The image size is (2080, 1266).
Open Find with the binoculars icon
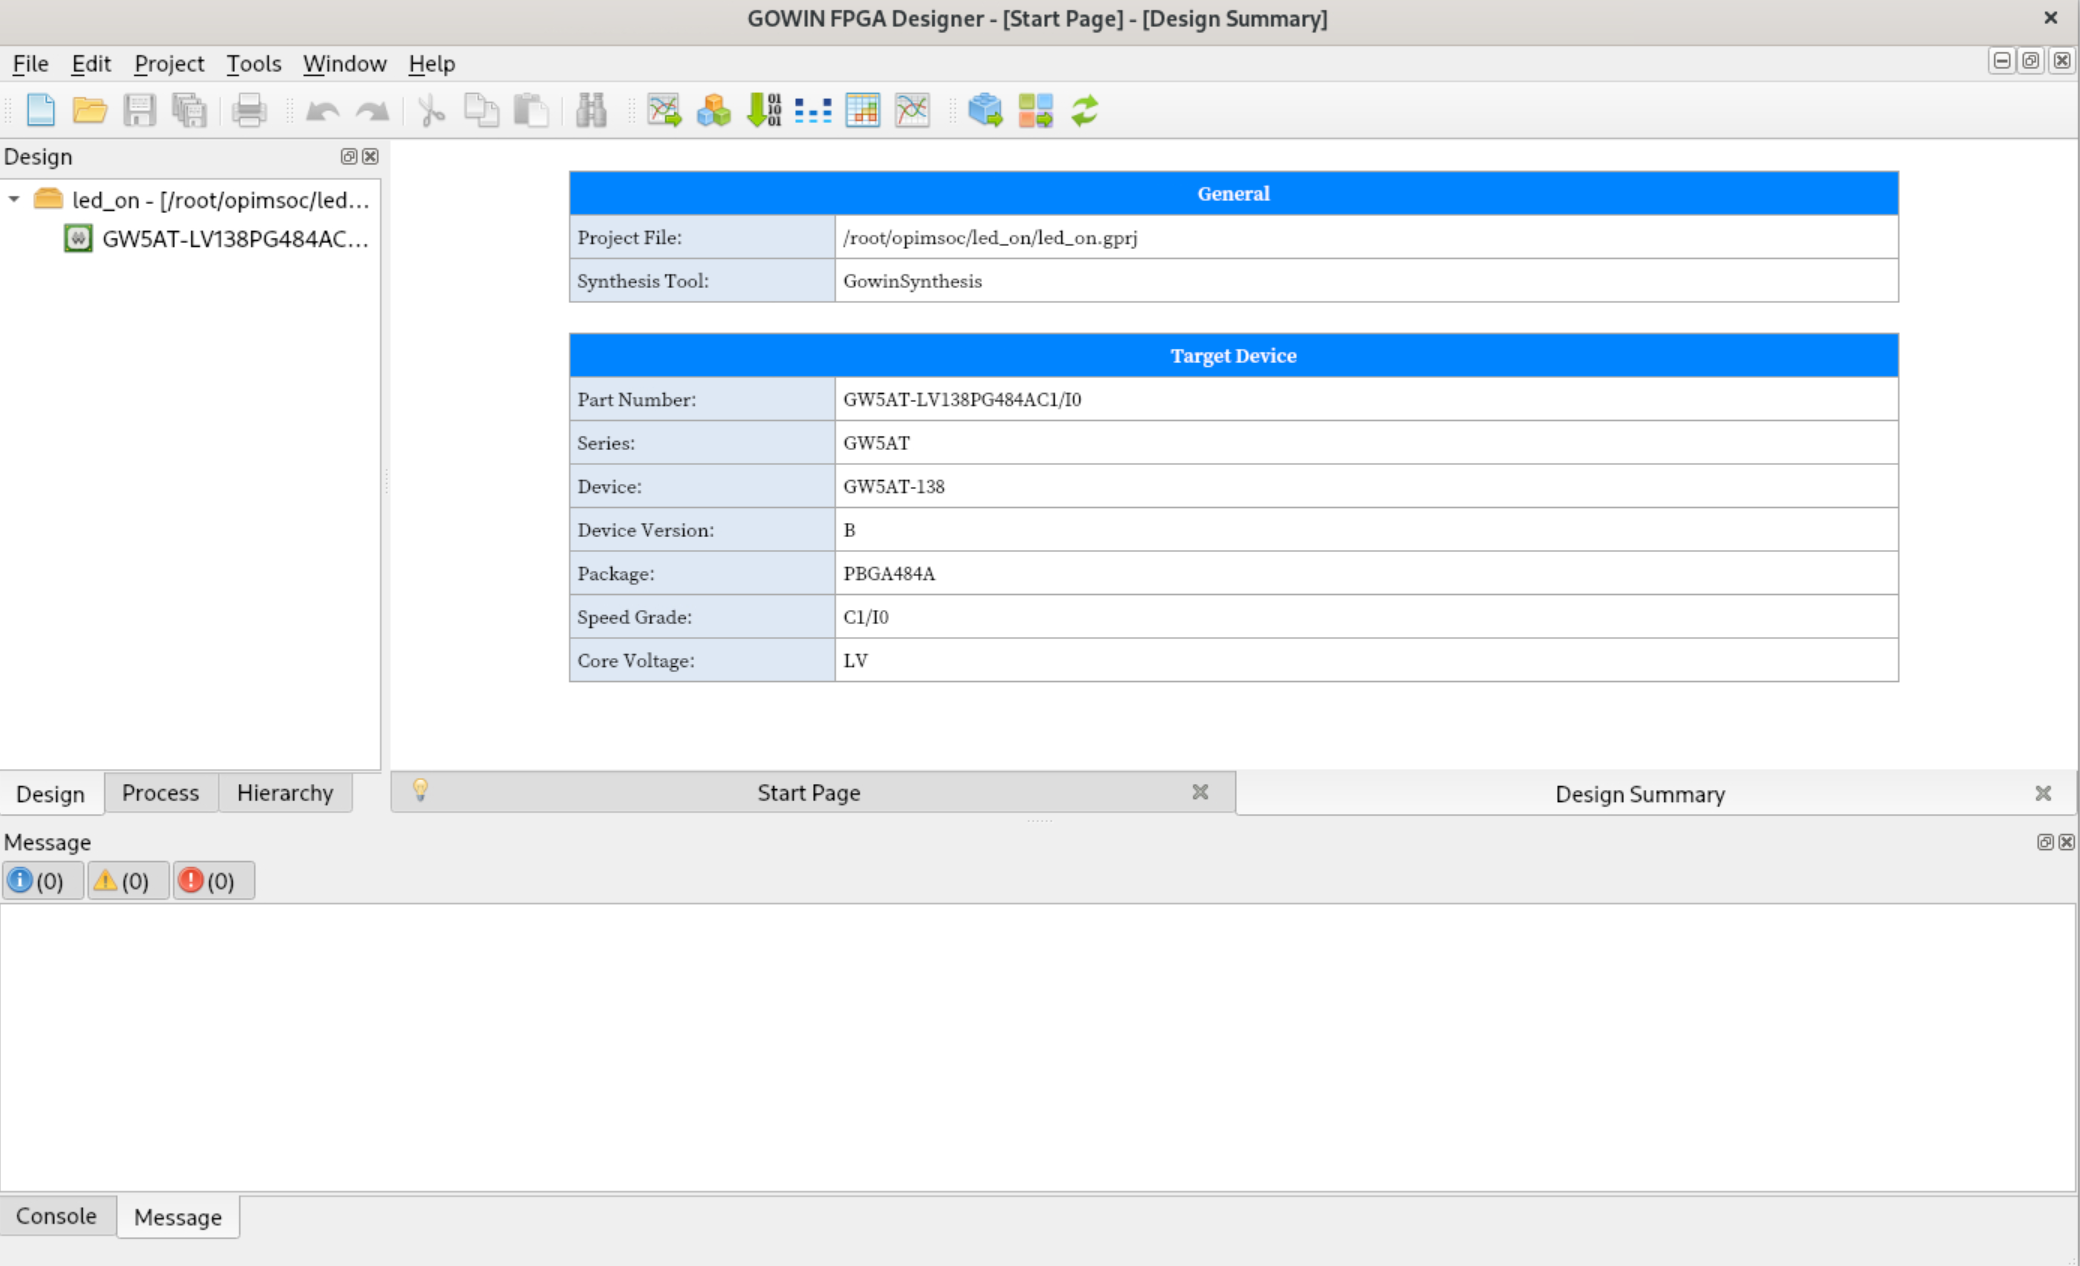592,110
